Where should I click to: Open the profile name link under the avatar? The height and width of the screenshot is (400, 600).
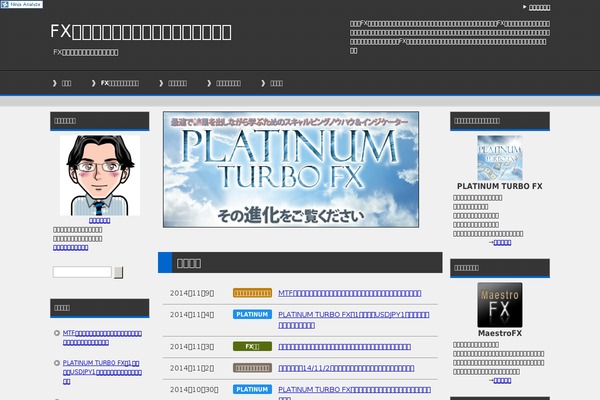(x=99, y=220)
